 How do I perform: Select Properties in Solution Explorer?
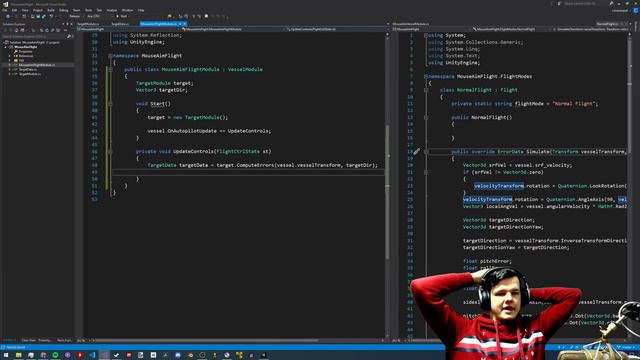(25, 51)
